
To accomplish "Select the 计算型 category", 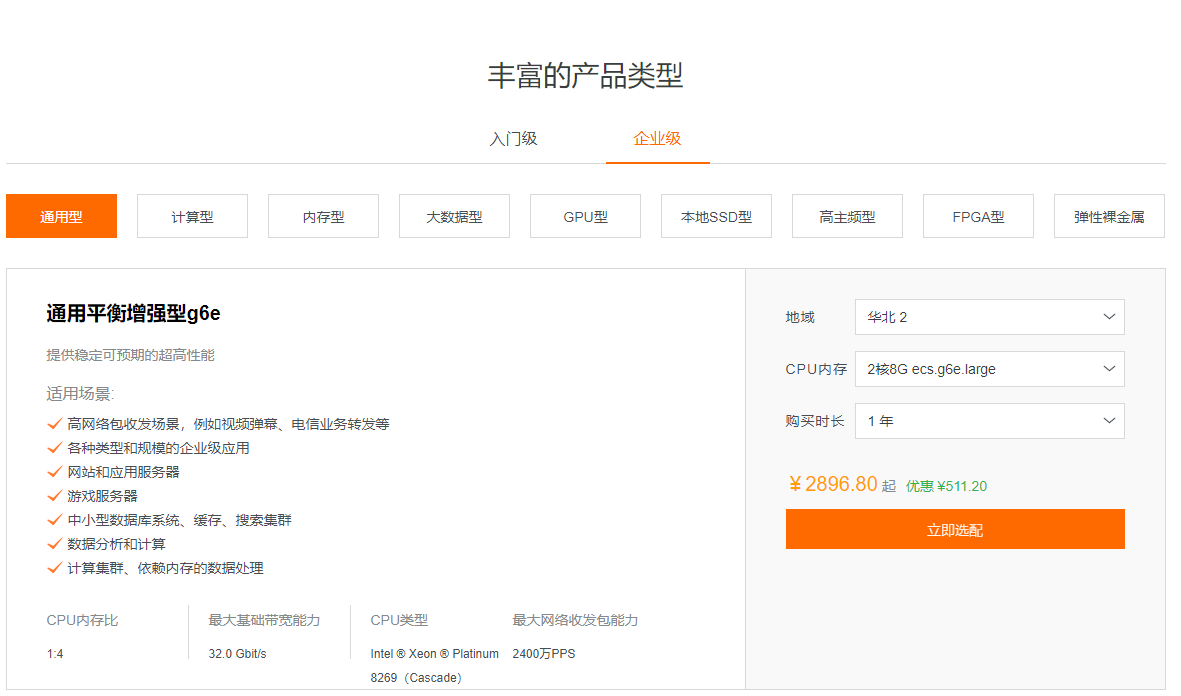I will tap(192, 216).
